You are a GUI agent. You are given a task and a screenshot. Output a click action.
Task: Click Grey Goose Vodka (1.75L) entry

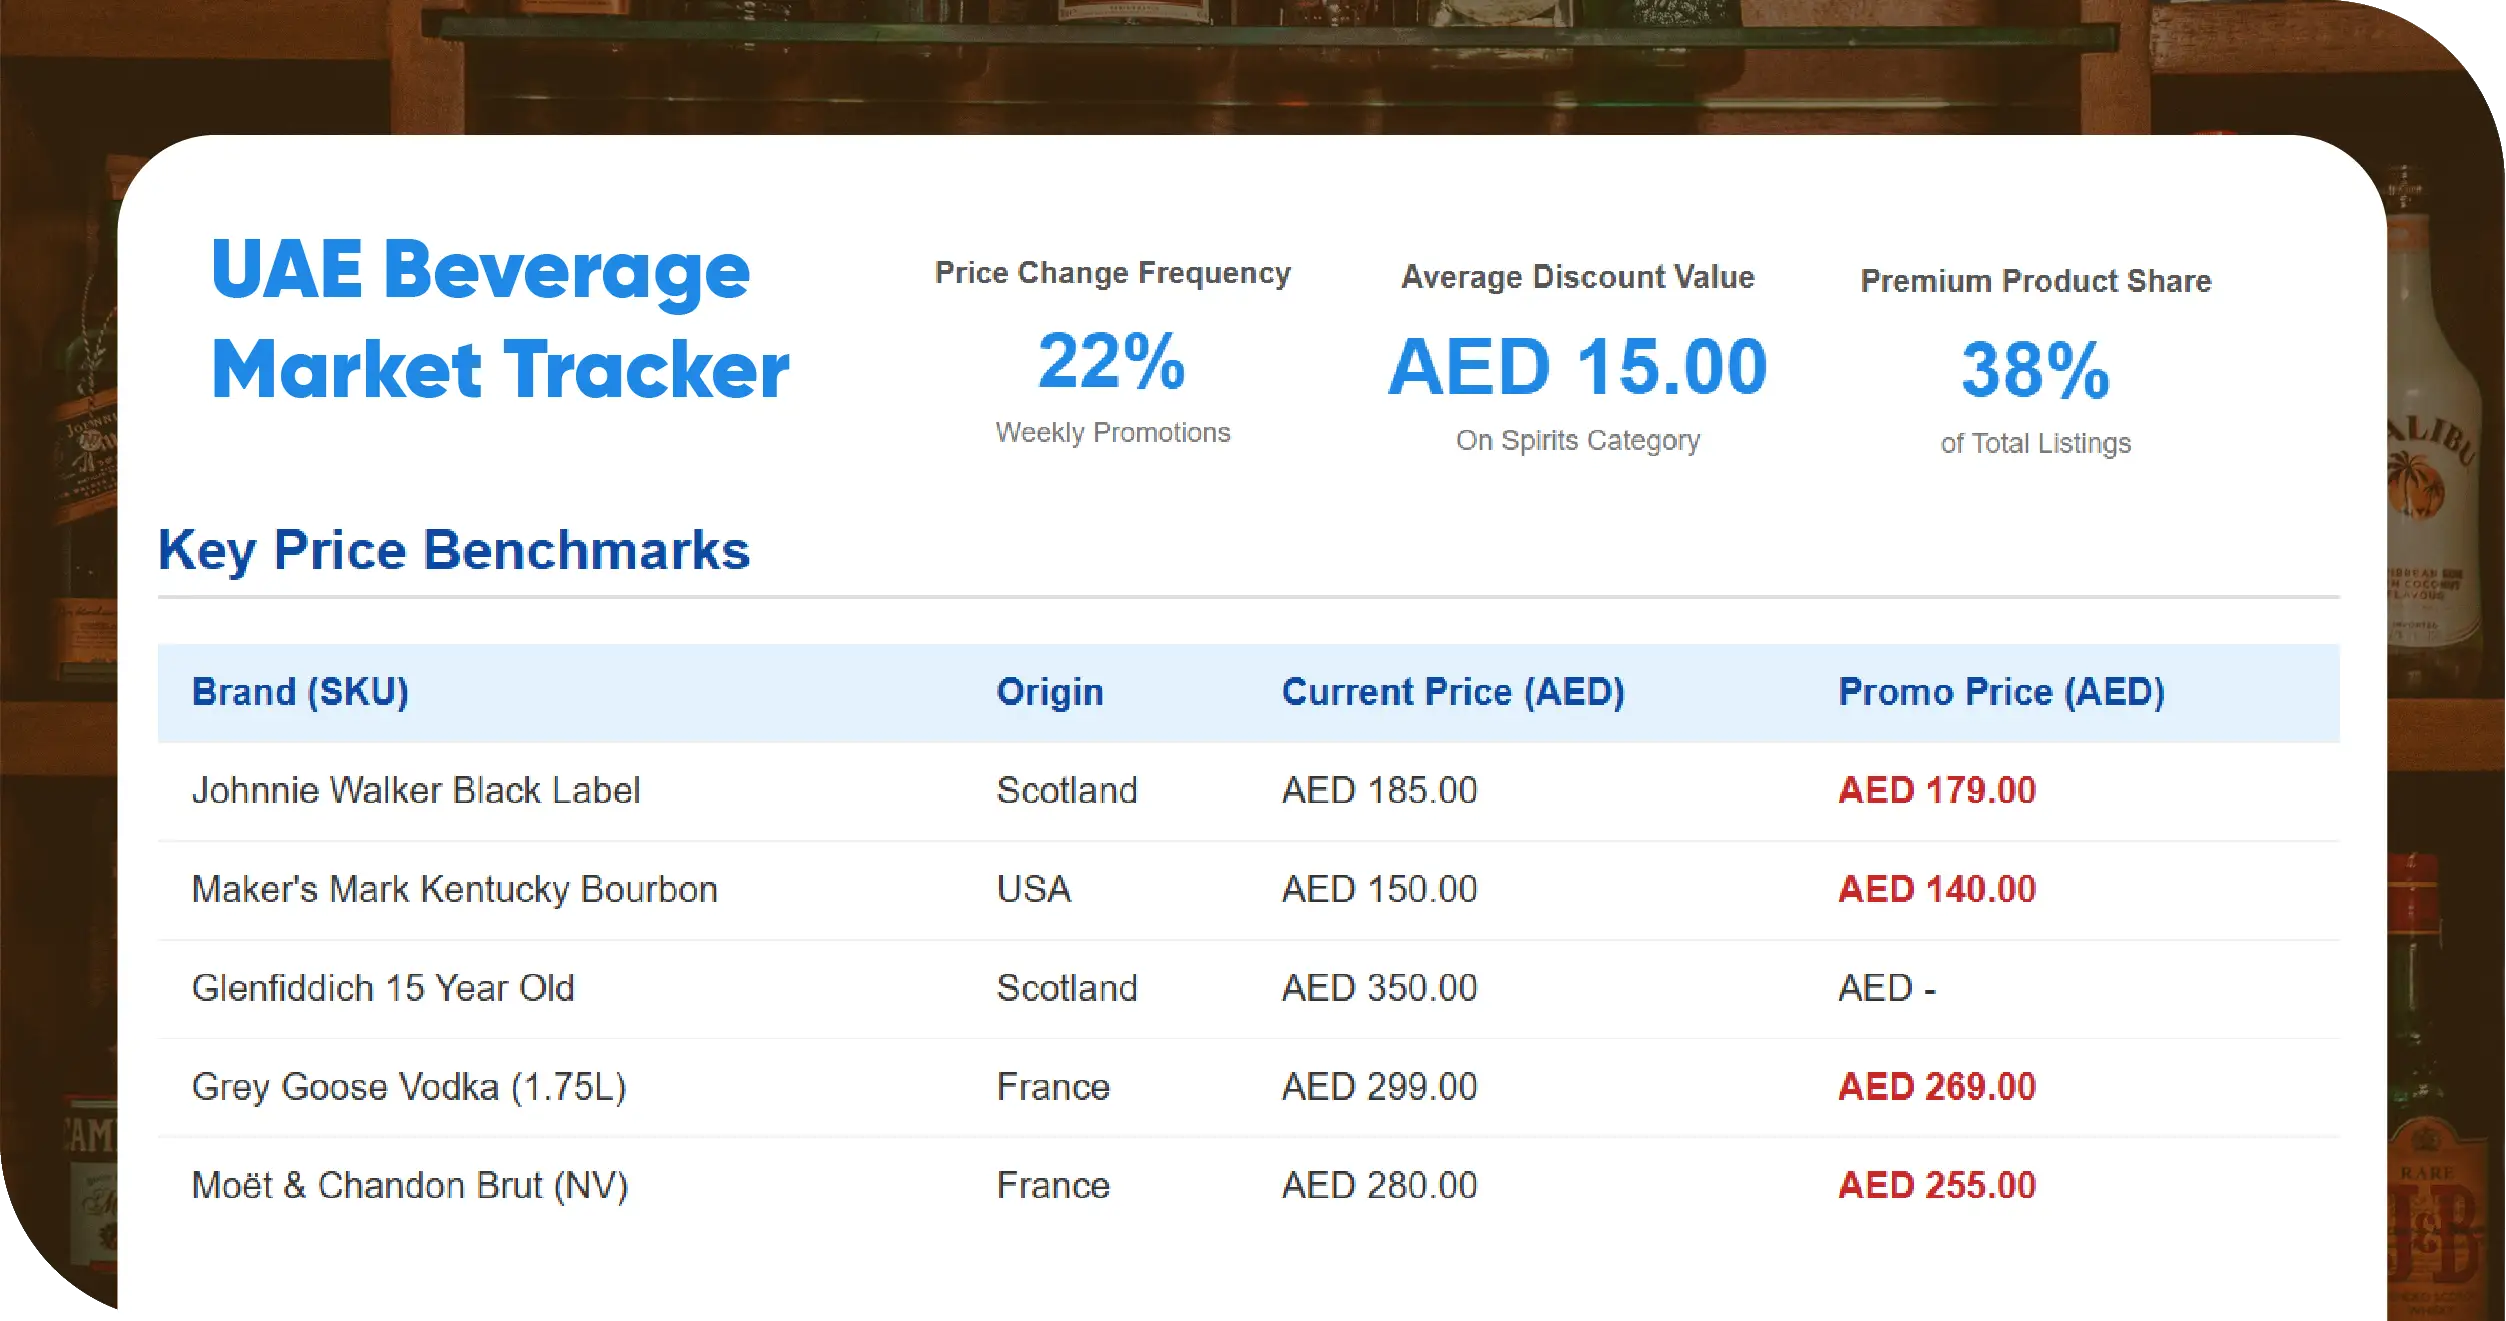click(409, 1087)
